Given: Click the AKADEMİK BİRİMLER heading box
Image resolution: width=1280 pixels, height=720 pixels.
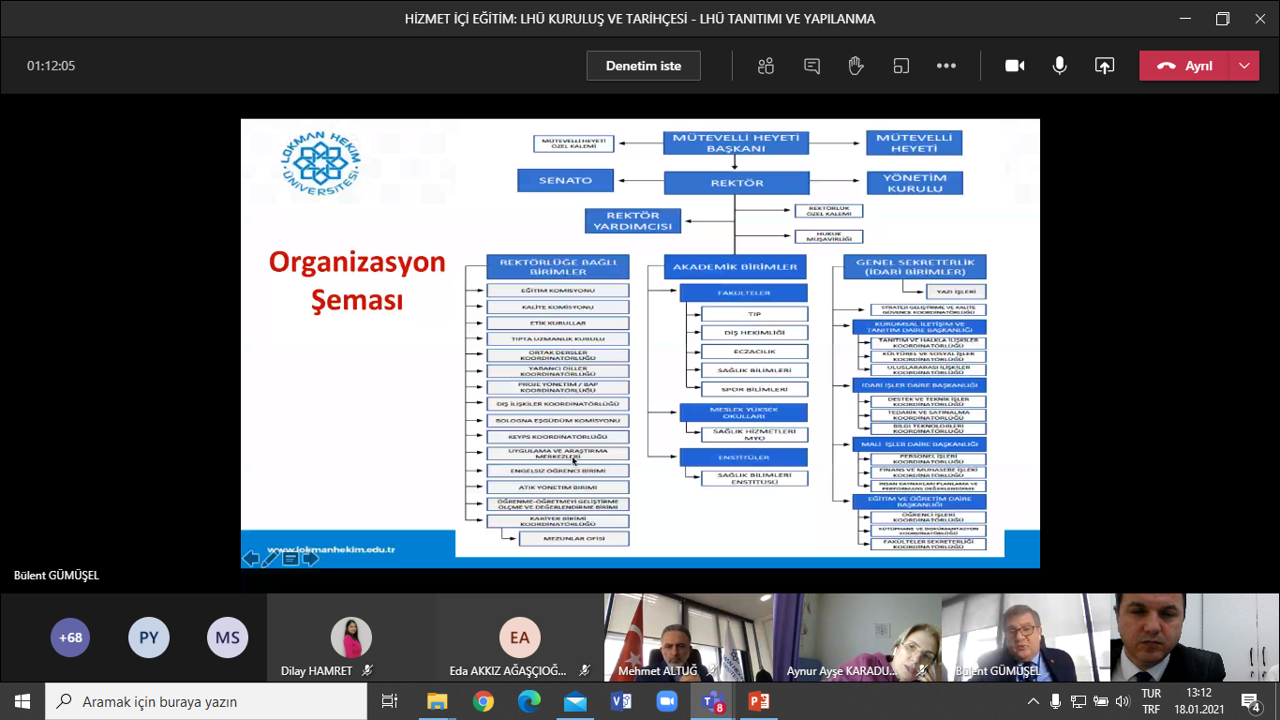Looking at the screenshot, I should coord(736,267).
